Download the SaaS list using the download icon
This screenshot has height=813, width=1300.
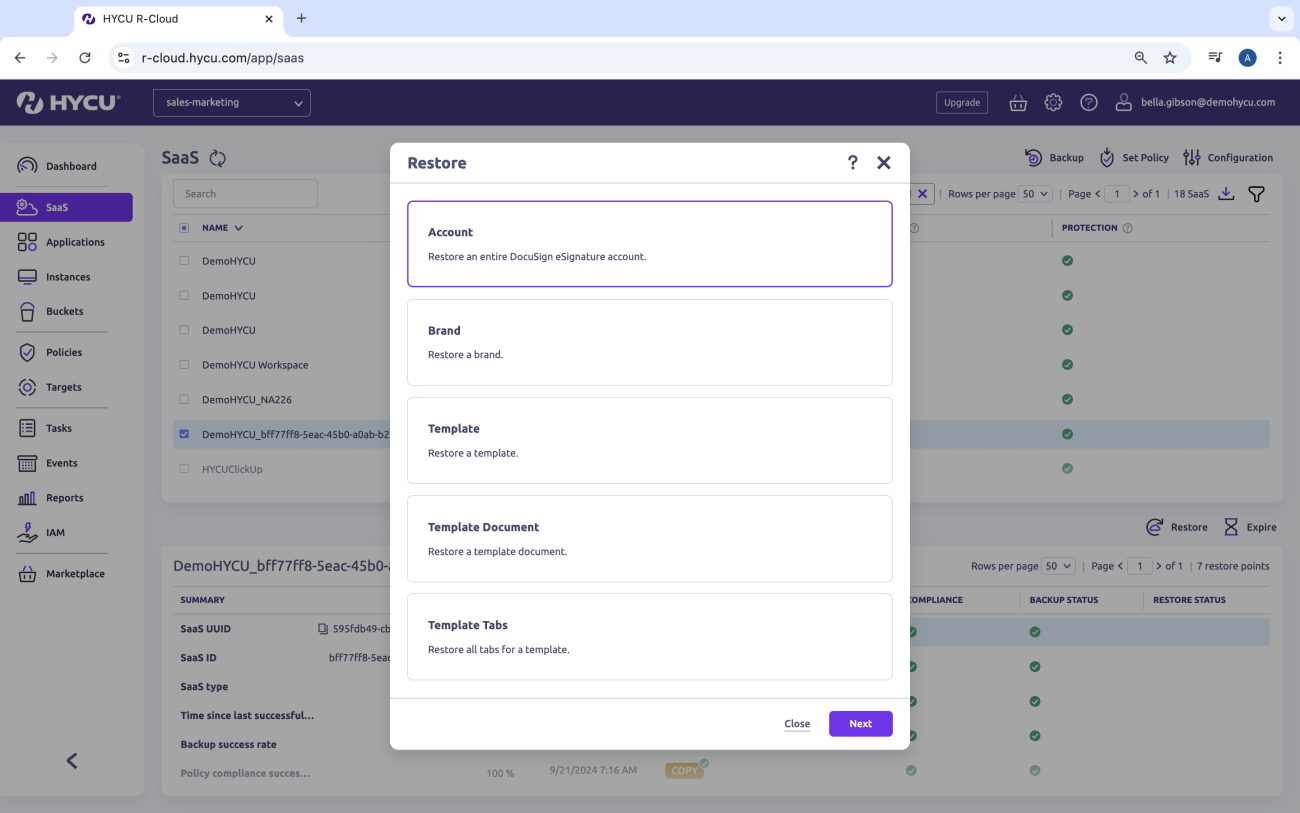(x=1227, y=193)
